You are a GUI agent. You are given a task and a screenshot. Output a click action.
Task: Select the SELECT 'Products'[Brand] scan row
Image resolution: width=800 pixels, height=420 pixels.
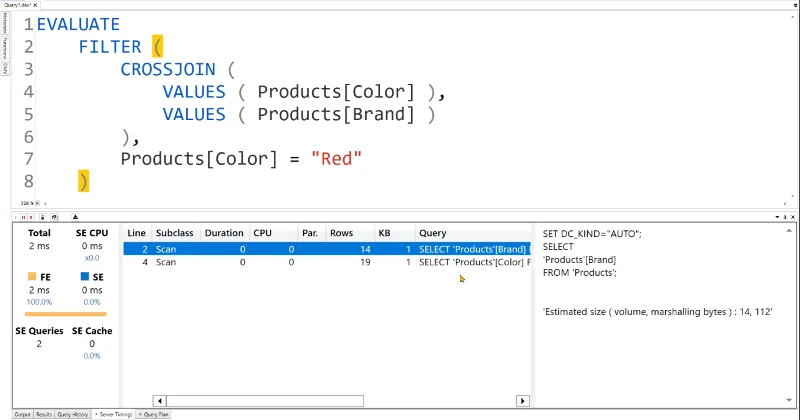click(327, 249)
